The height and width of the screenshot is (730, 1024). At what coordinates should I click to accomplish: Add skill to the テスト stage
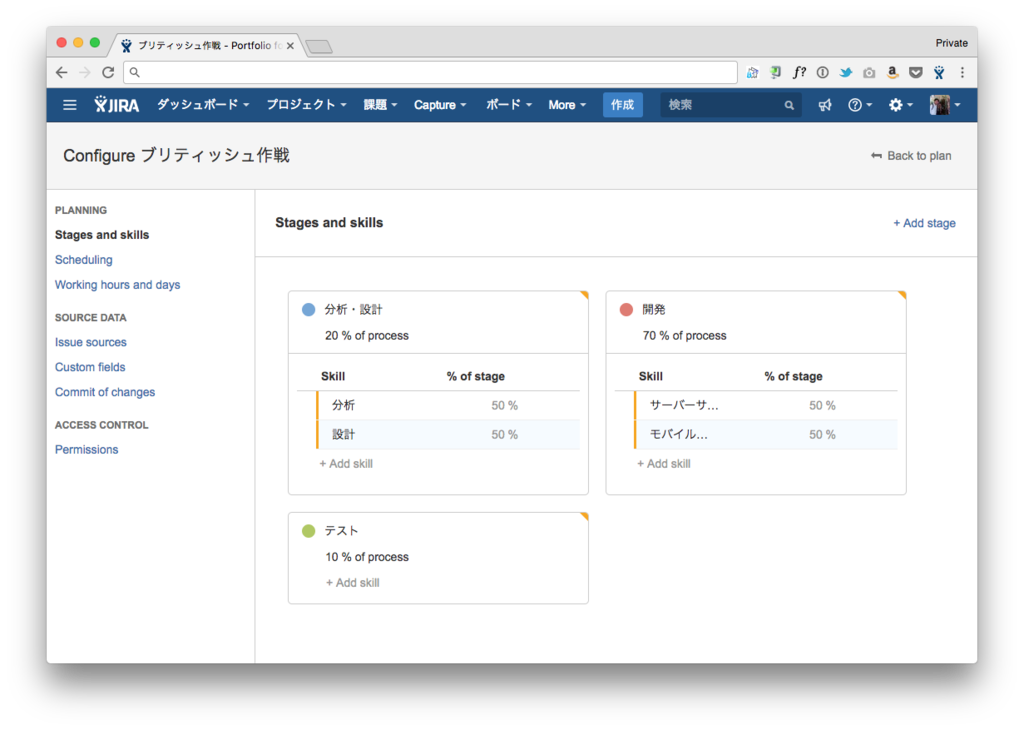coord(353,582)
